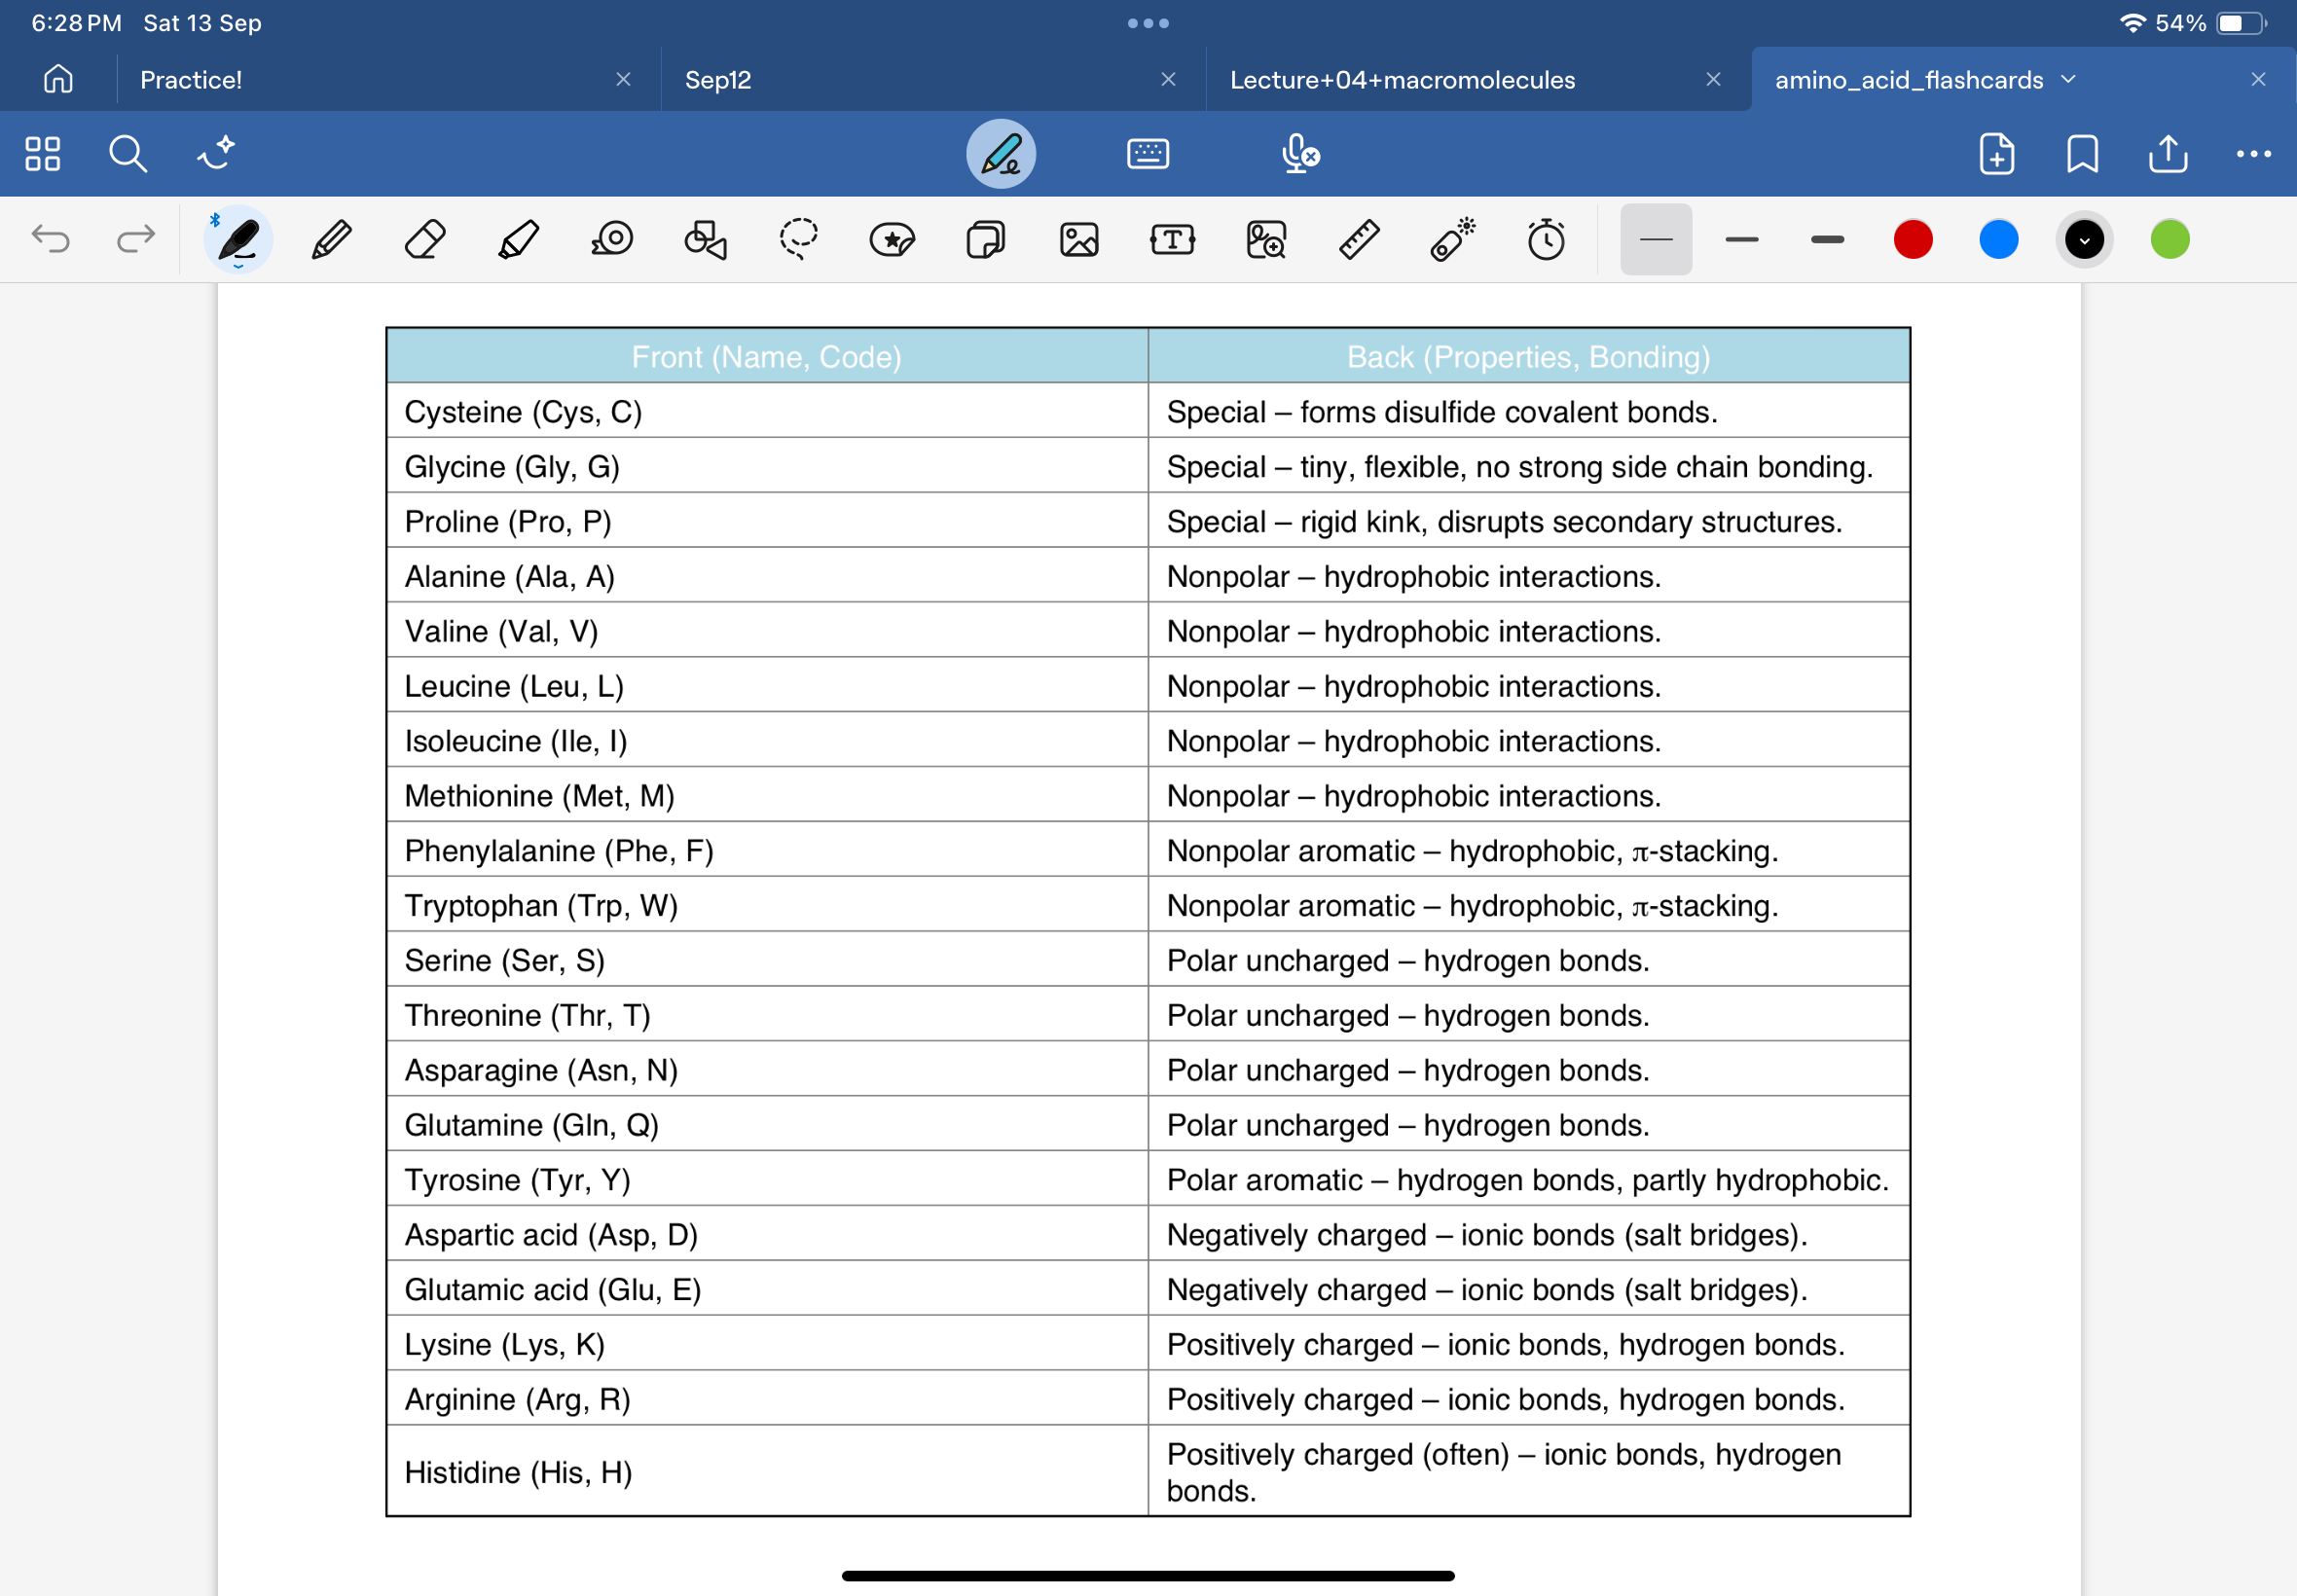Tap the 'Methionine (Met, M)' cell
The height and width of the screenshot is (1596, 2297).
coord(767,795)
